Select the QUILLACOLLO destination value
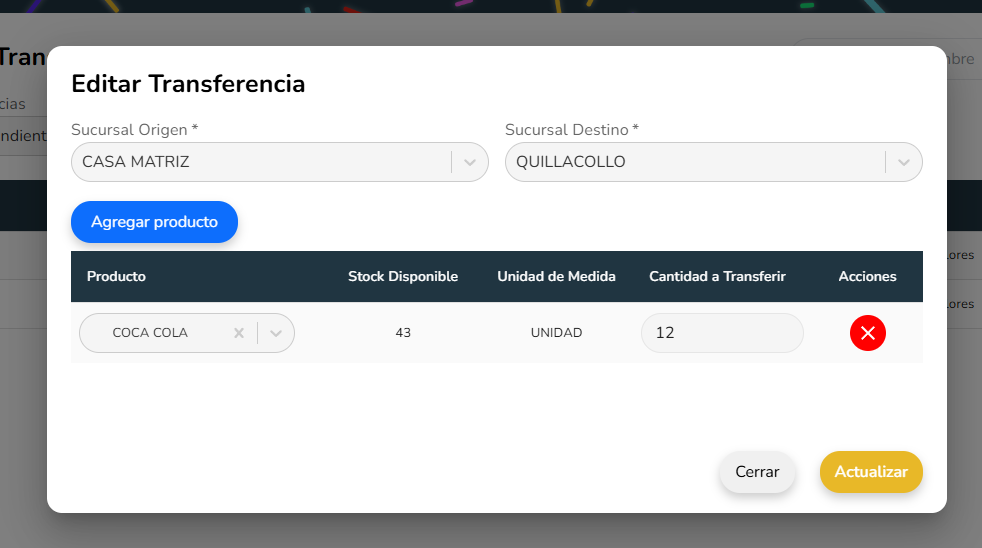 coord(571,162)
